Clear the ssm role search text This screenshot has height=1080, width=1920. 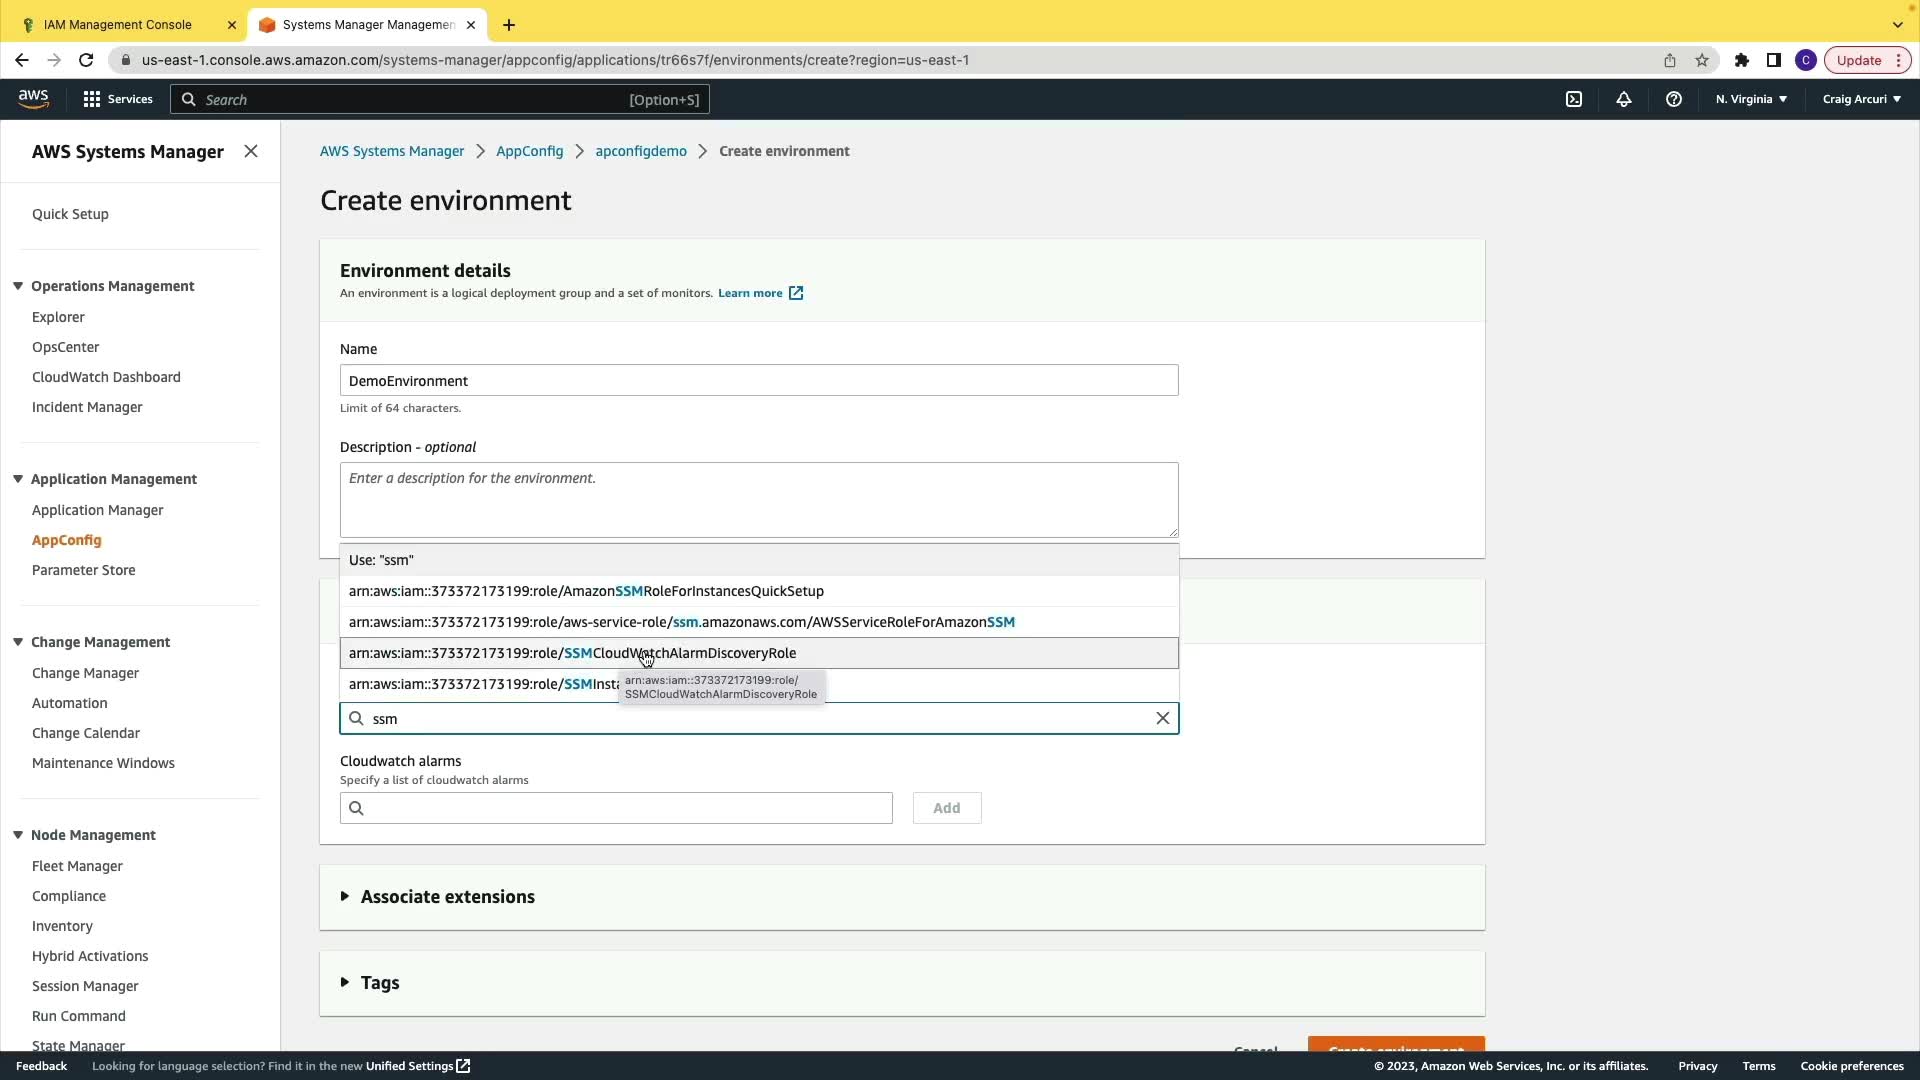tap(1162, 718)
